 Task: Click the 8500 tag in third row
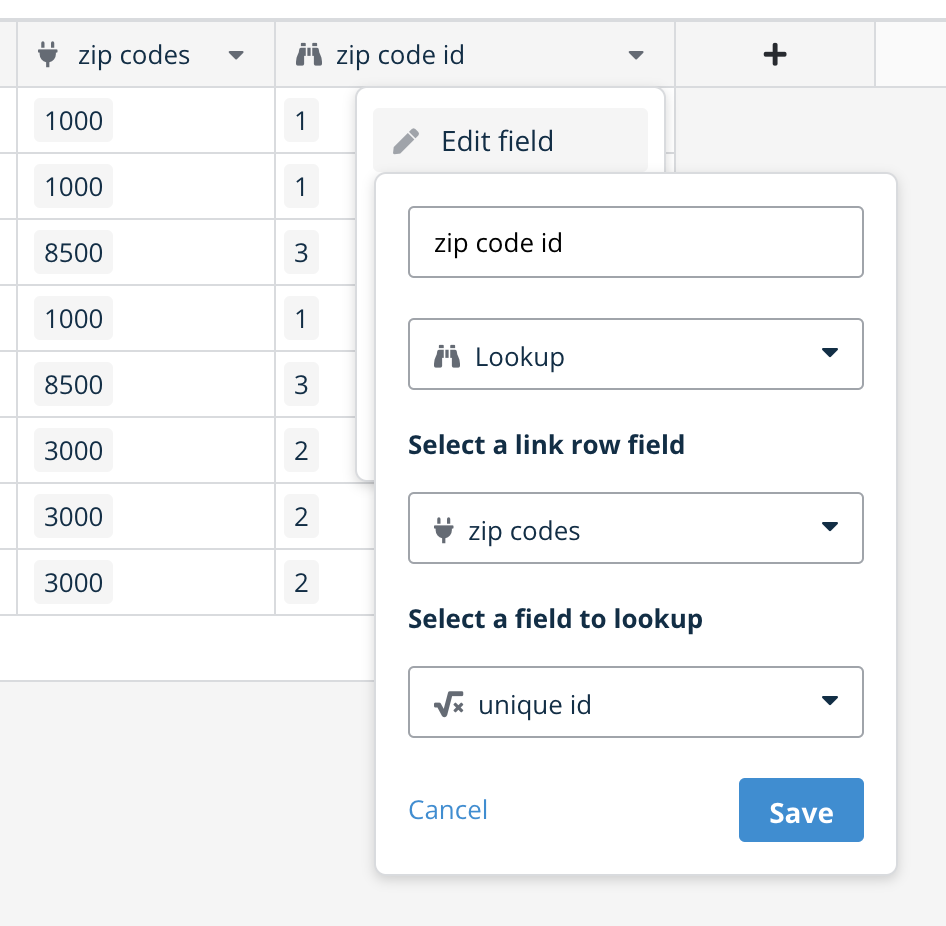click(74, 252)
